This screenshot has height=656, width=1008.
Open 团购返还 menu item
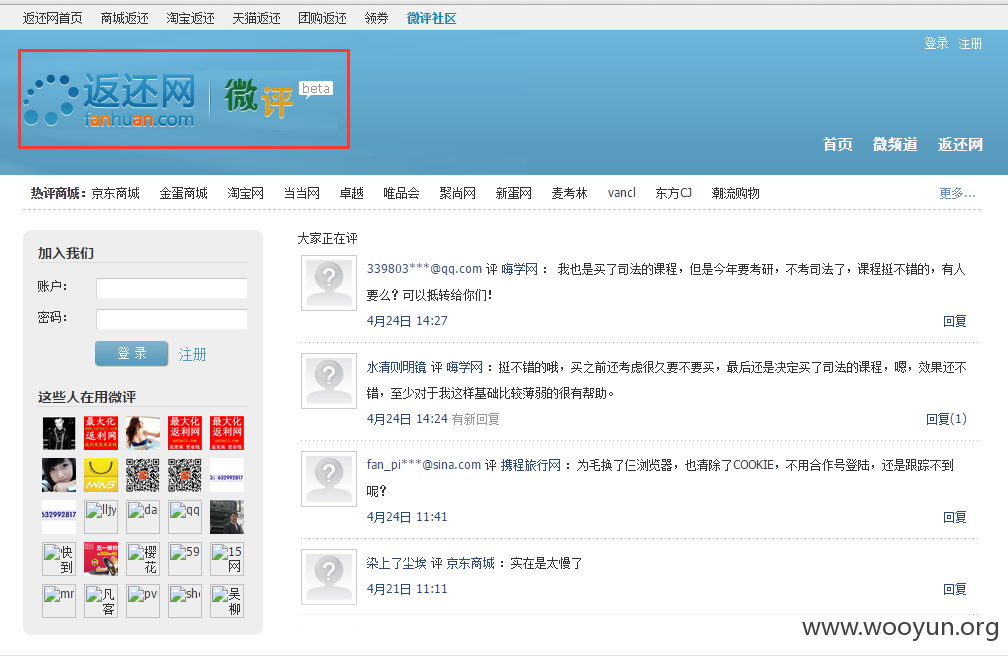tap(322, 18)
